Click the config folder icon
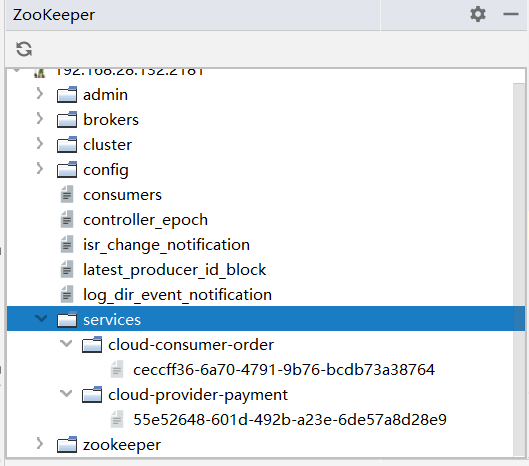529x466 pixels. (67, 169)
